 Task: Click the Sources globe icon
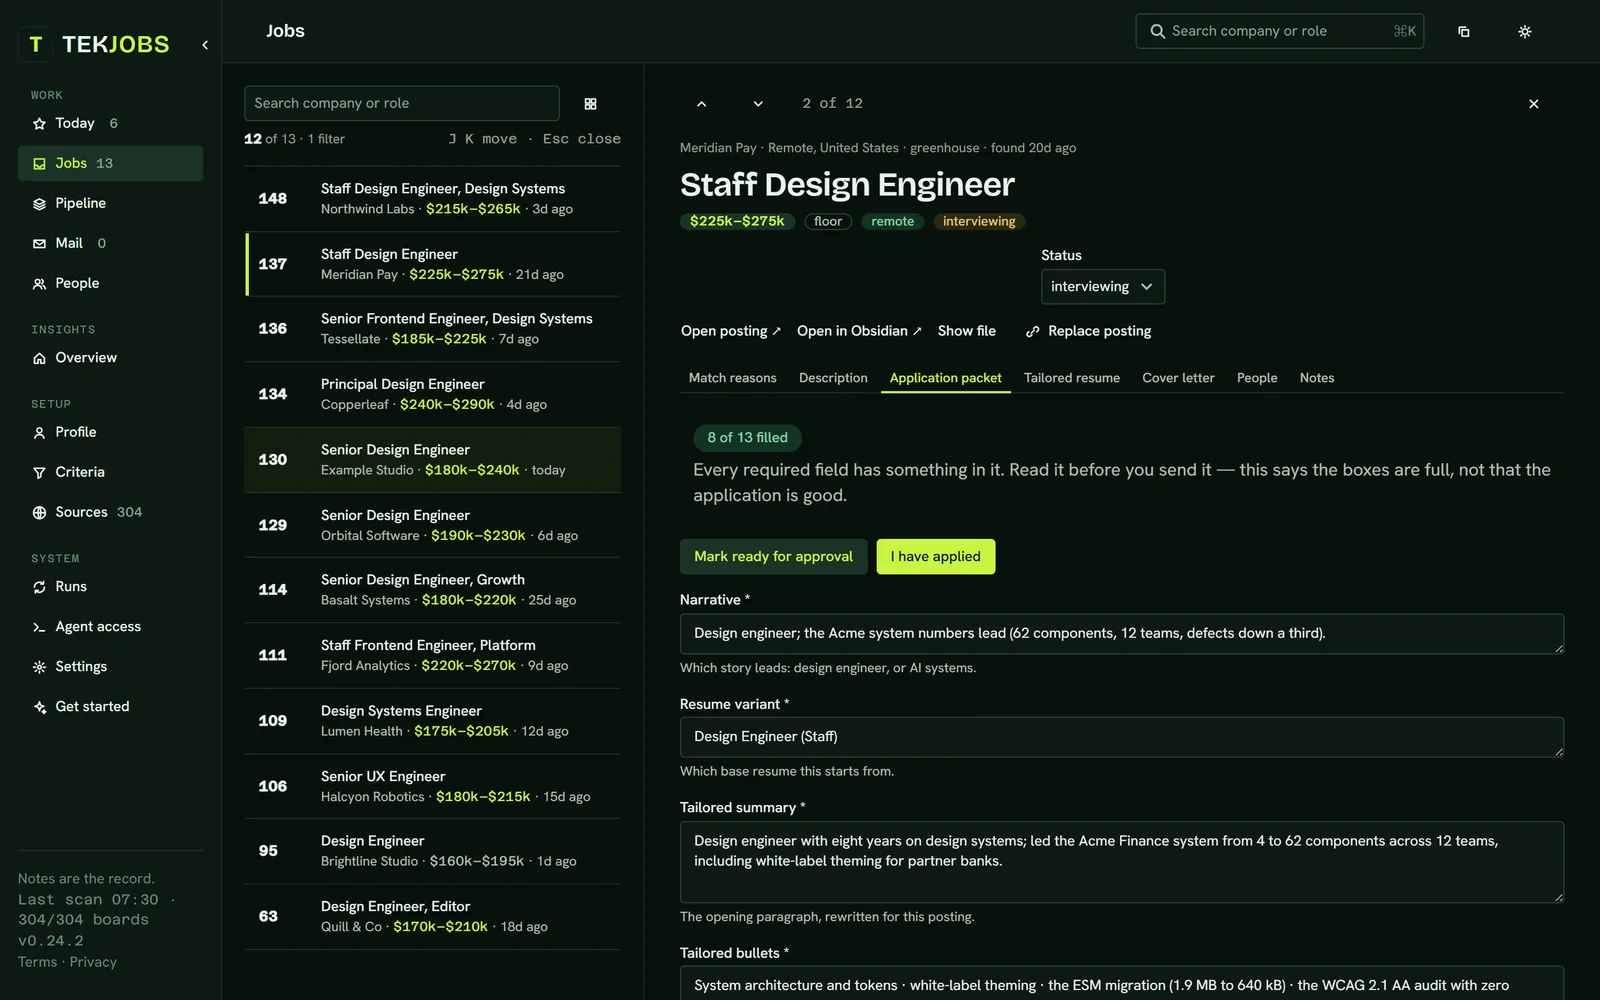click(39, 513)
